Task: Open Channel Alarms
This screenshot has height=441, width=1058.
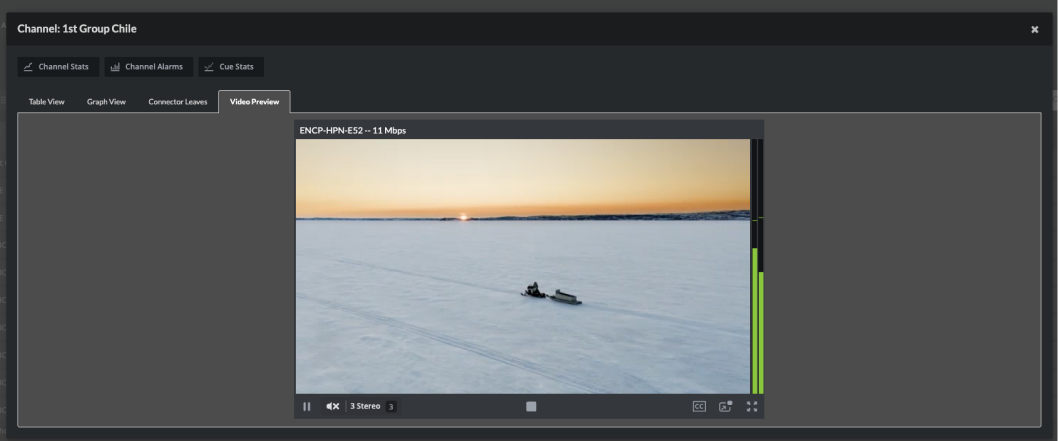Action: point(148,67)
